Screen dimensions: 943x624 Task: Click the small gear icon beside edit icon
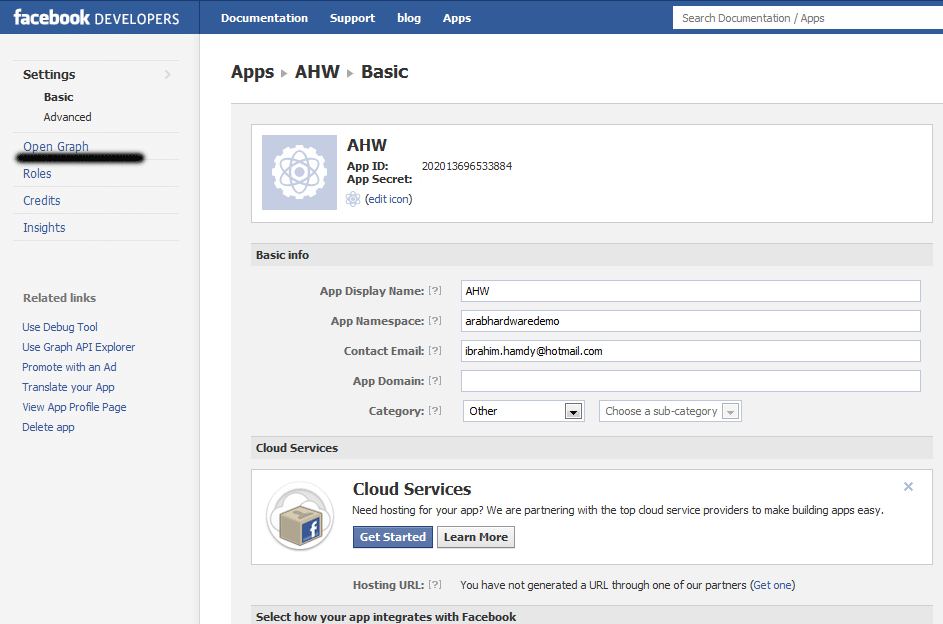coord(353,199)
